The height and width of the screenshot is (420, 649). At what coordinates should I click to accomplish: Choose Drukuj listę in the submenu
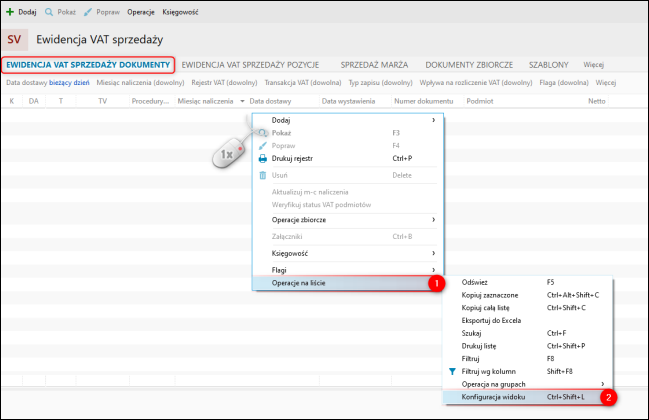coord(527,346)
